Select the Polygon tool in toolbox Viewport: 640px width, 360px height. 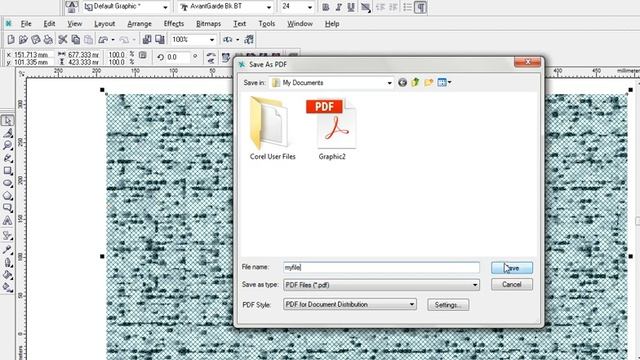[x=7, y=196]
